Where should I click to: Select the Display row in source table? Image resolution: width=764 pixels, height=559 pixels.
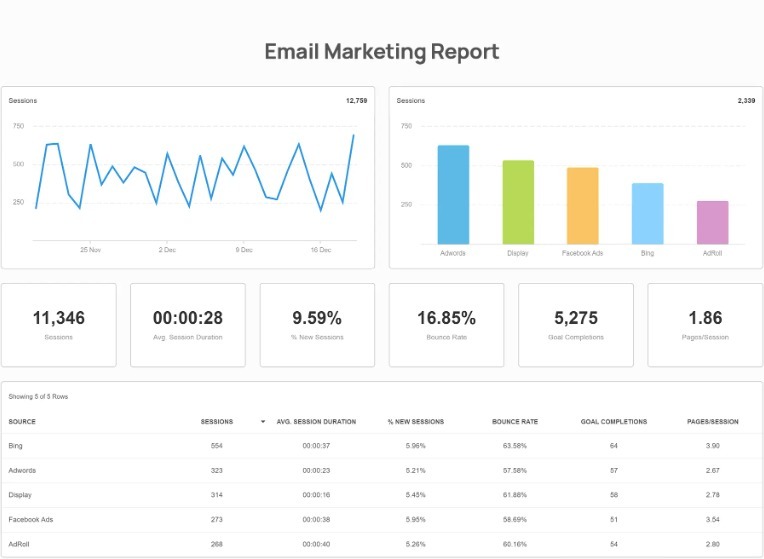coord(382,495)
